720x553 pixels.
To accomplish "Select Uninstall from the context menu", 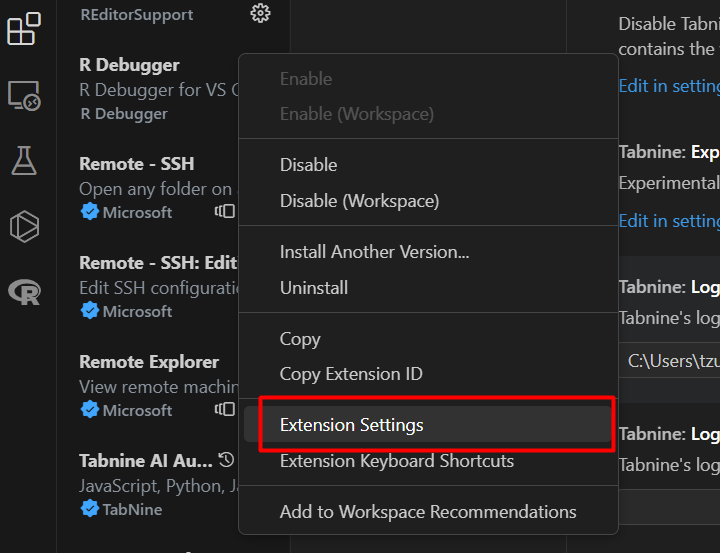I will pyautogui.click(x=428, y=288).
